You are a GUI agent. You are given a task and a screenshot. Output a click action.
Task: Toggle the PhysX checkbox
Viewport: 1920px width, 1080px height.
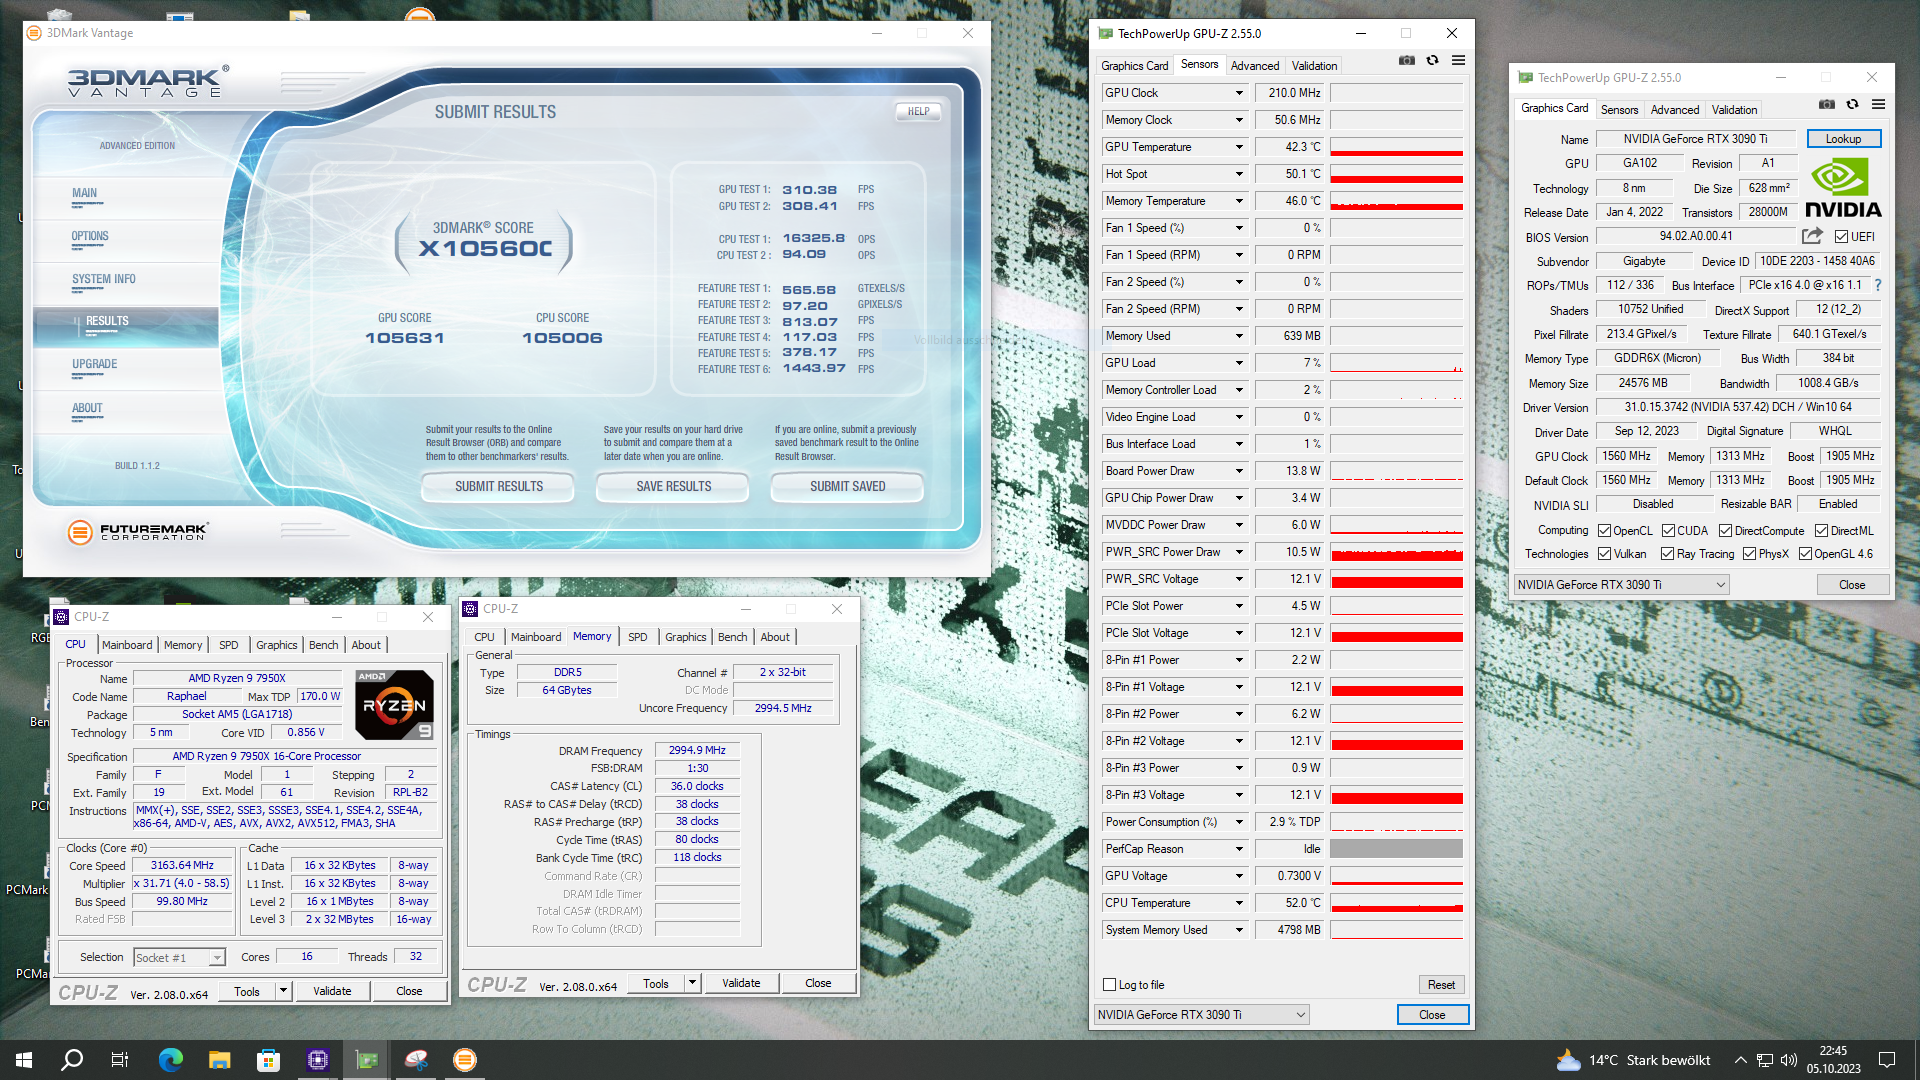click(1749, 554)
